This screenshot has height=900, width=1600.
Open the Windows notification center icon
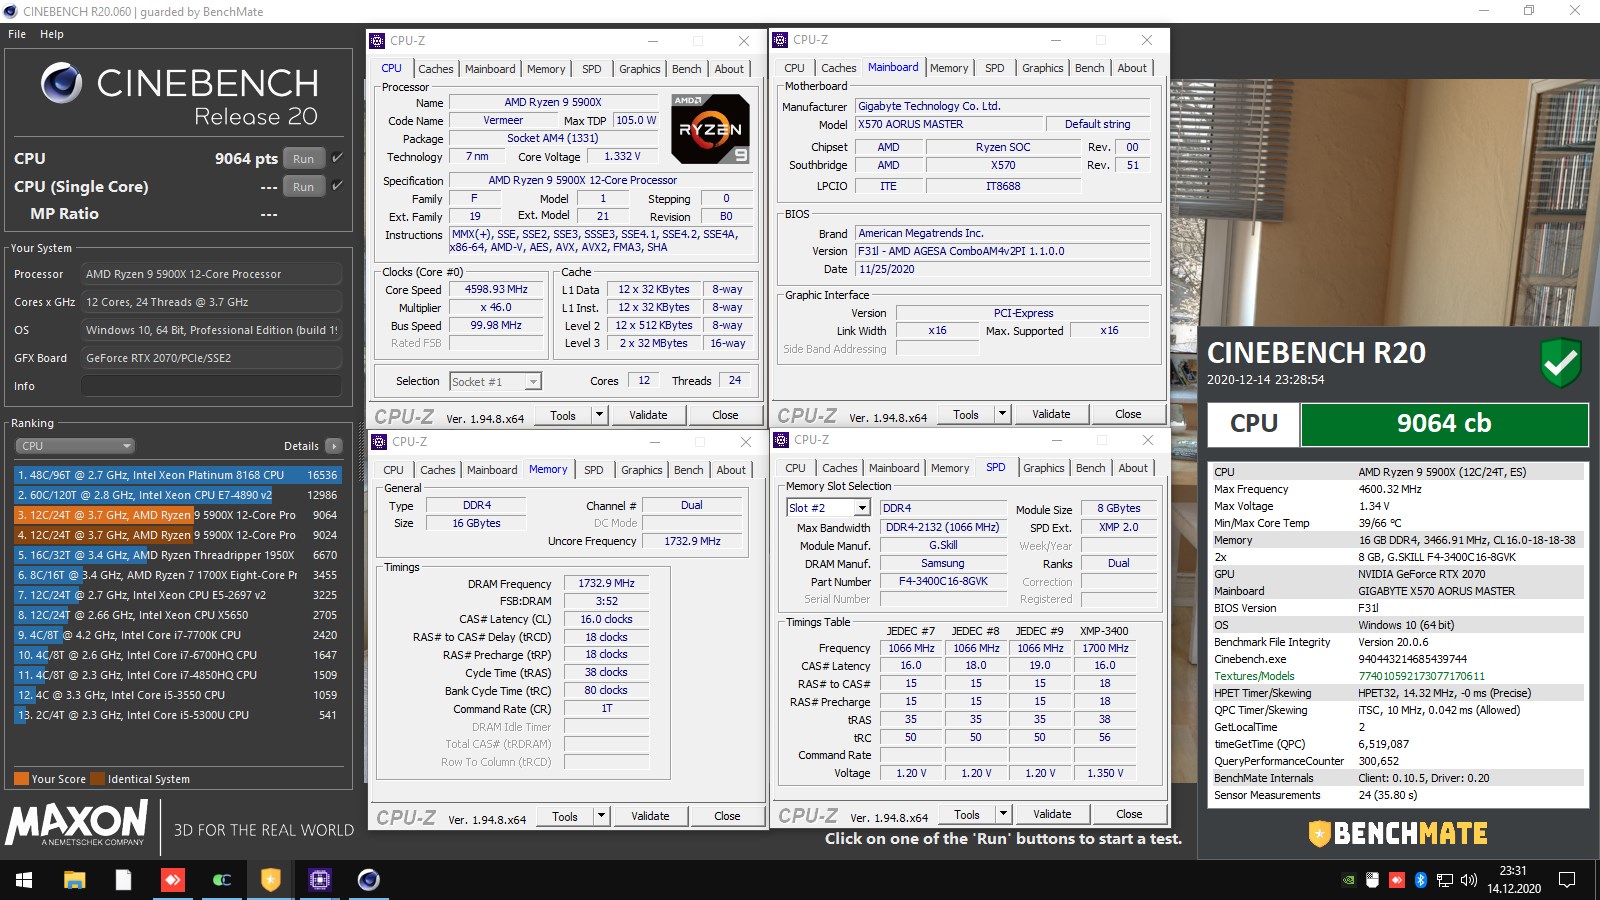tap(1567, 880)
